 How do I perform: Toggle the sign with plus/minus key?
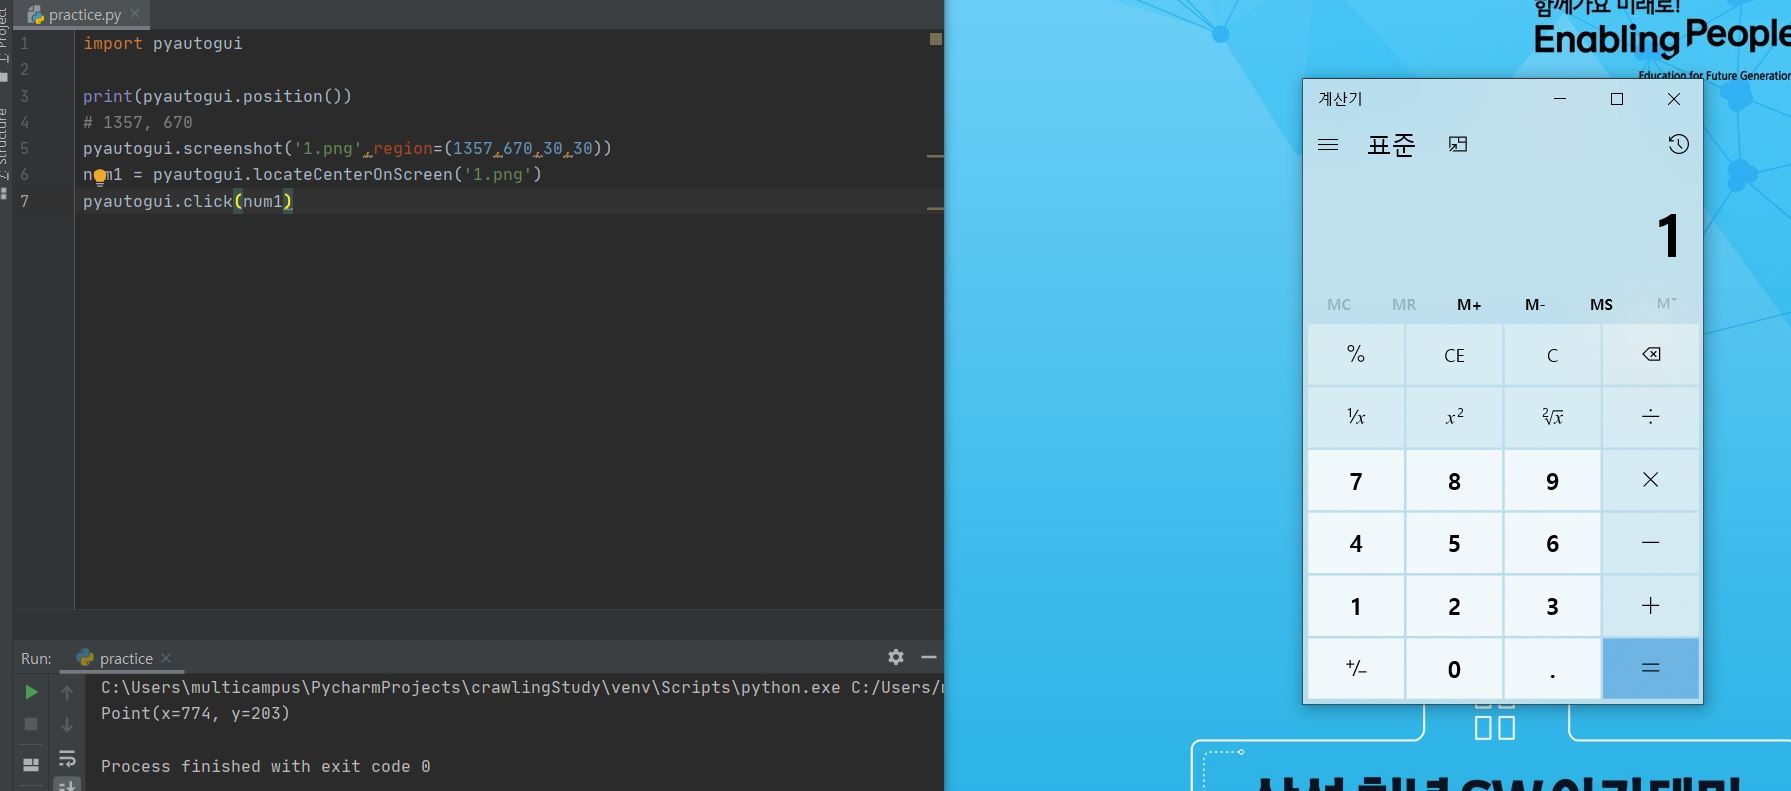tap(1355, 669)
